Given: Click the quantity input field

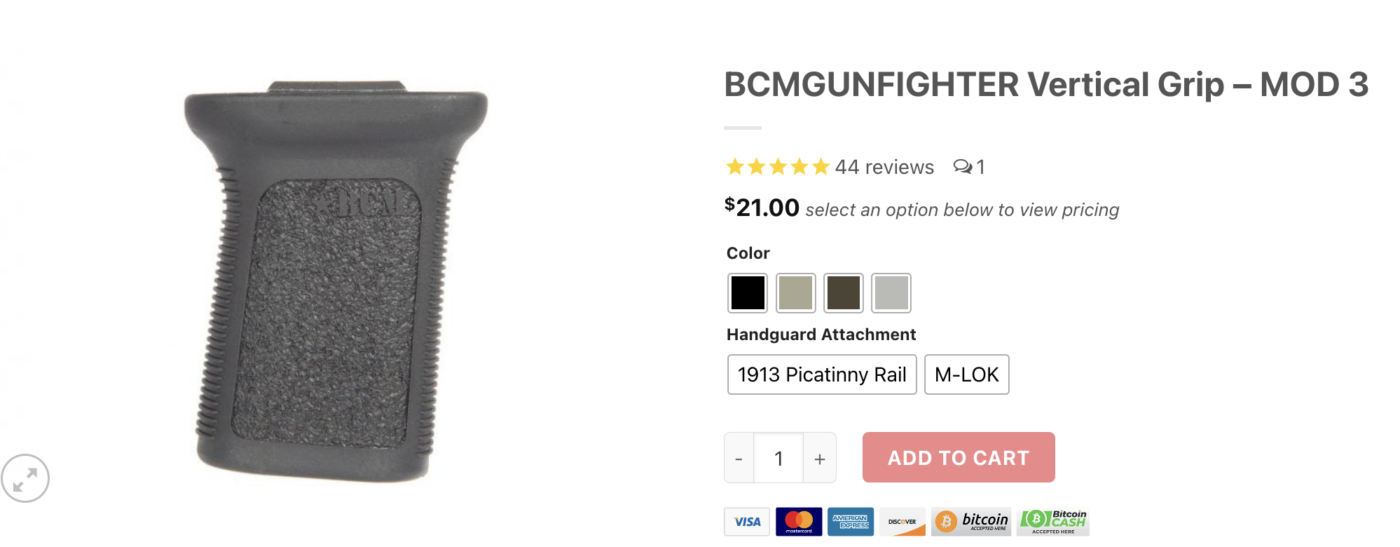Looking at the screenshot, I should pyautogui.click(x=779, y=458).
